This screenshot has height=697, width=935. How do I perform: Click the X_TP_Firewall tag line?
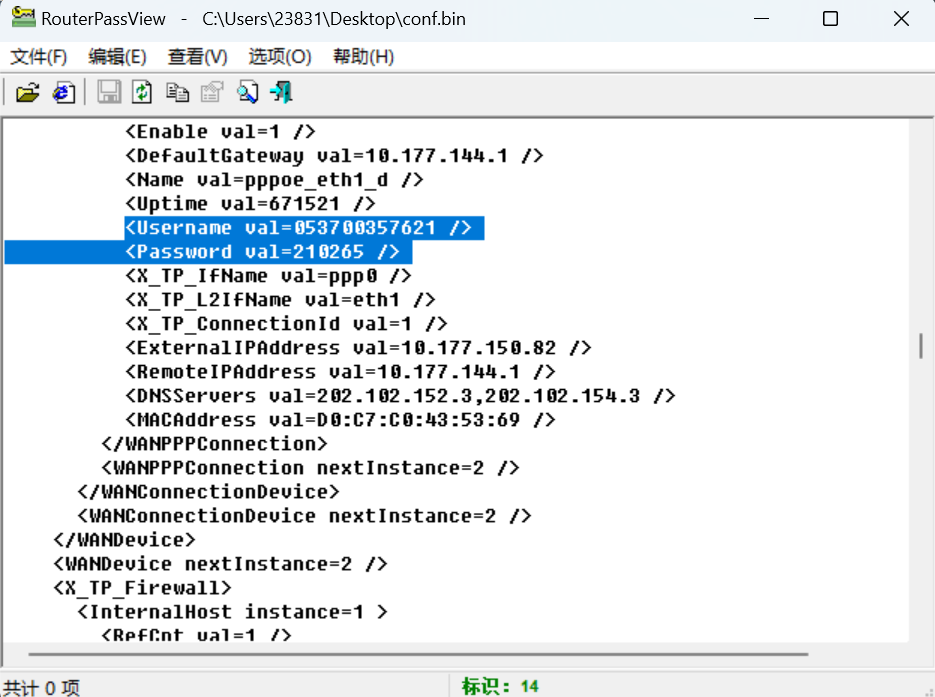pos(143,588)
